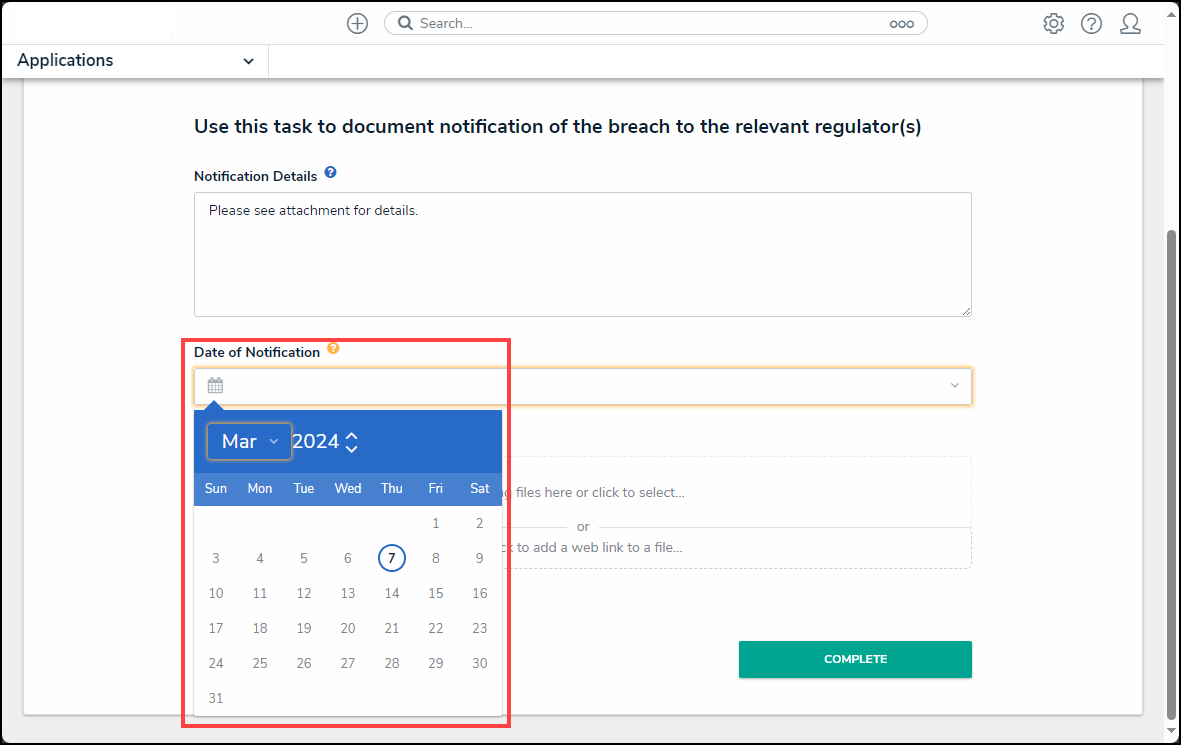Open the settings gear icon
1181x745 pixels.
(1053, 24)
